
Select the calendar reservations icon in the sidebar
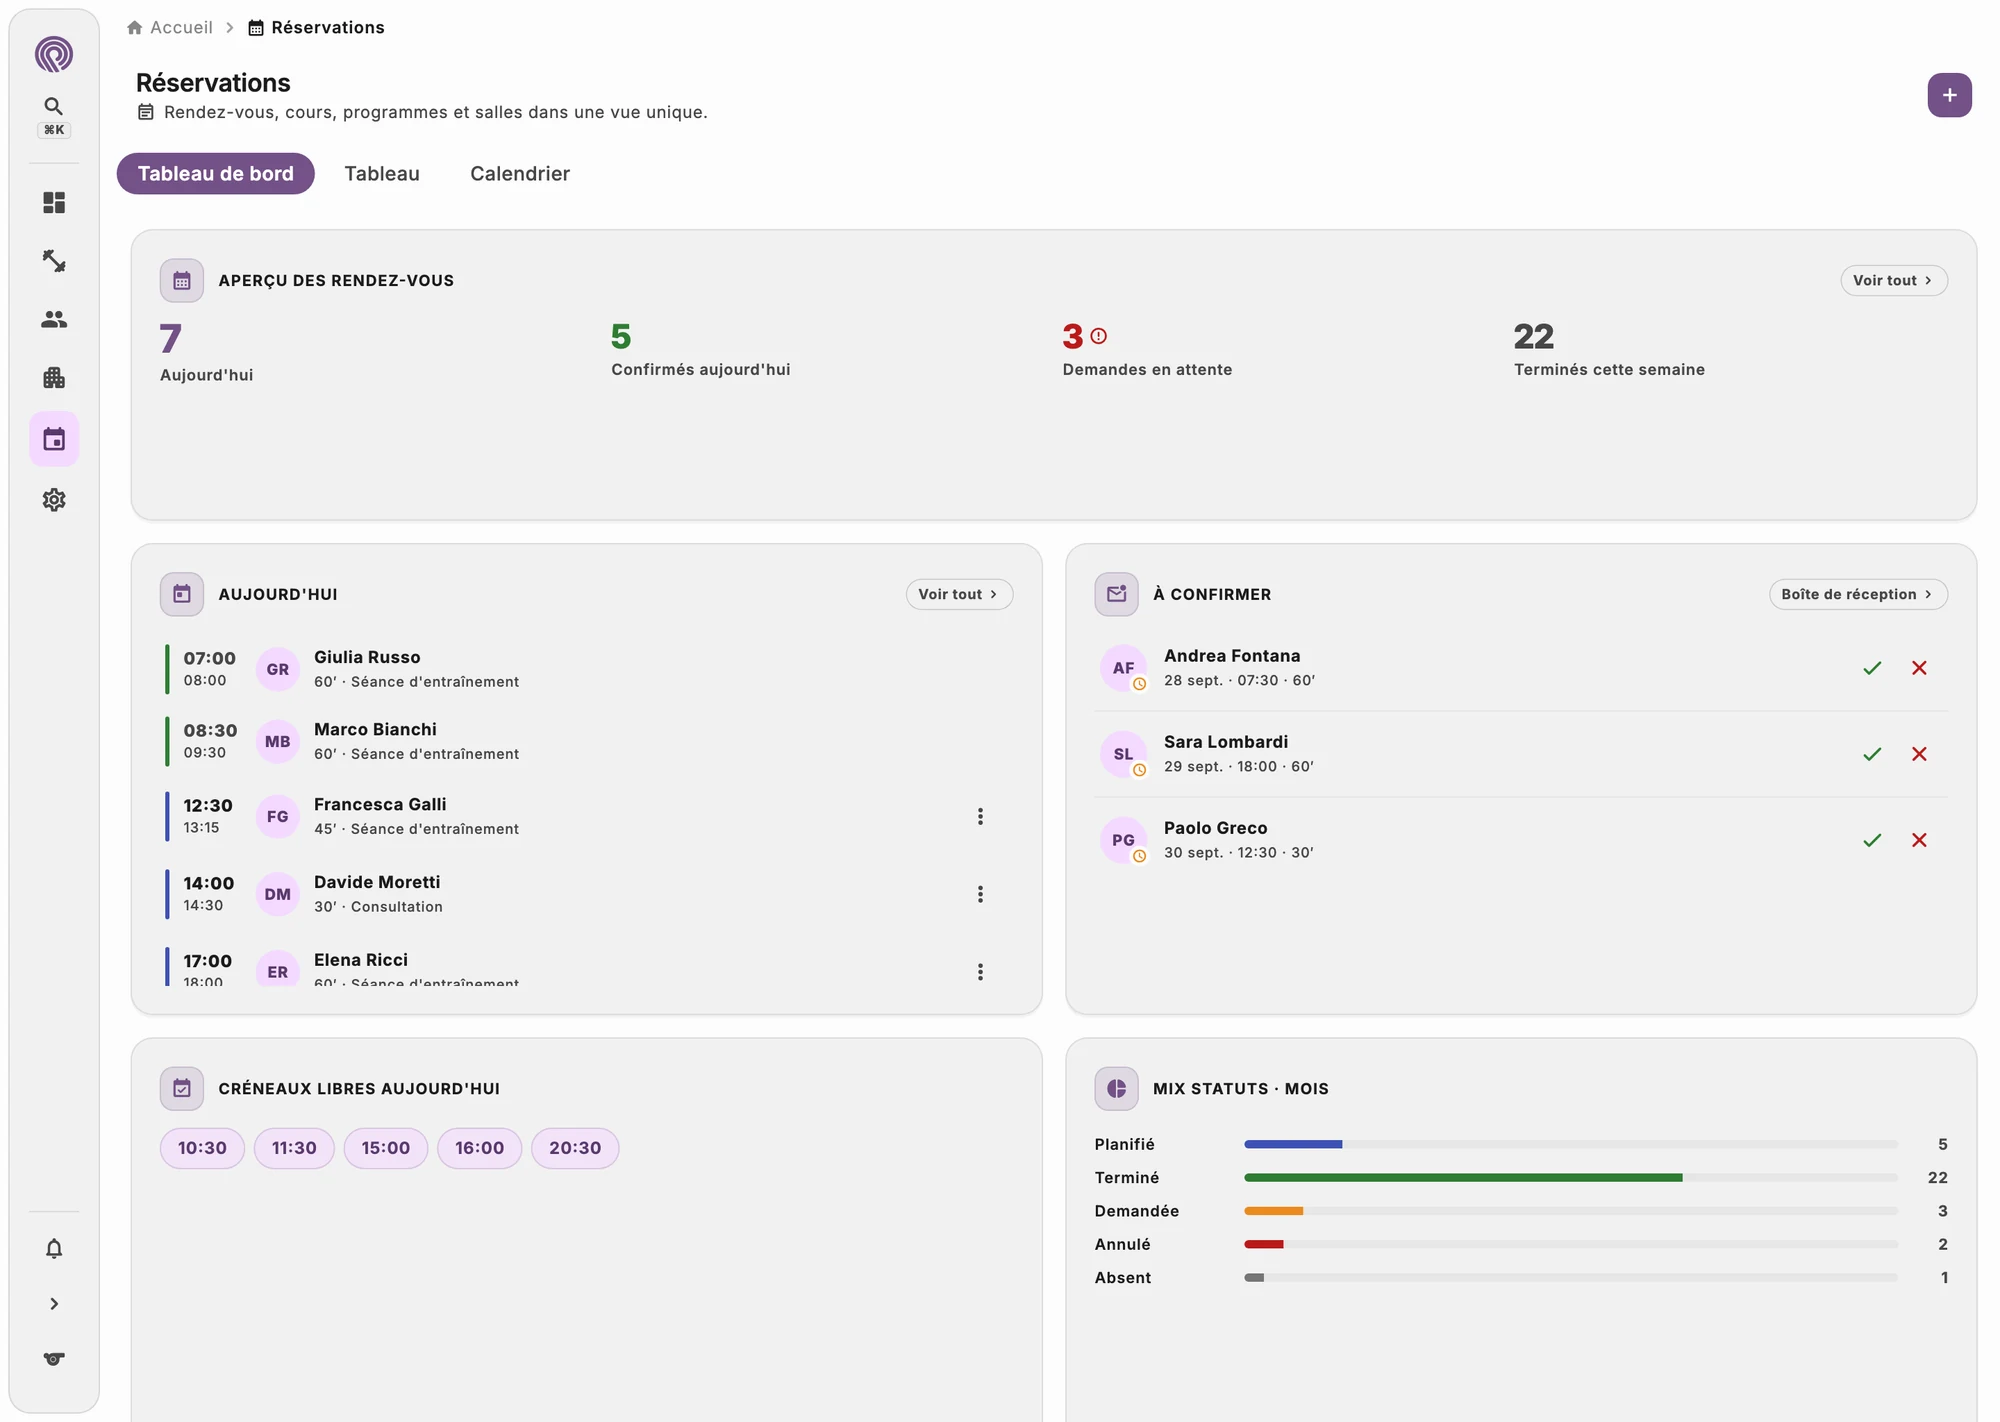[54, 439]
